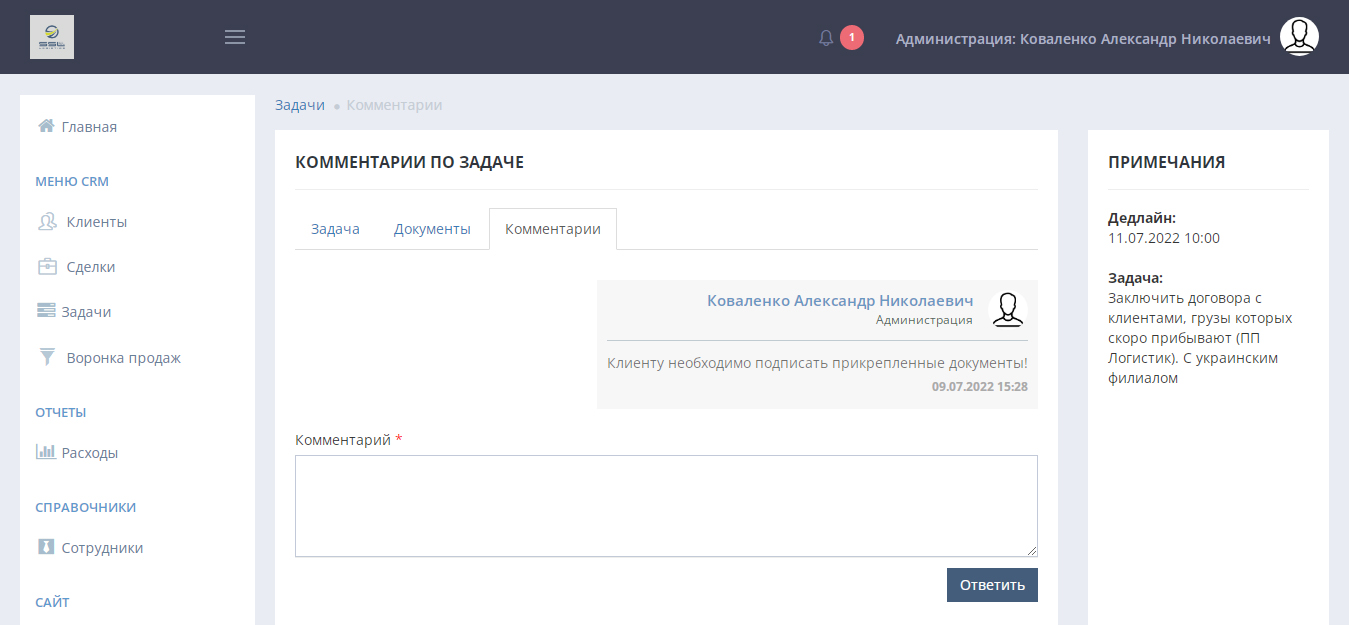
Task: Click the Расходы bar chart icon
Action: (x=46, y=452)
